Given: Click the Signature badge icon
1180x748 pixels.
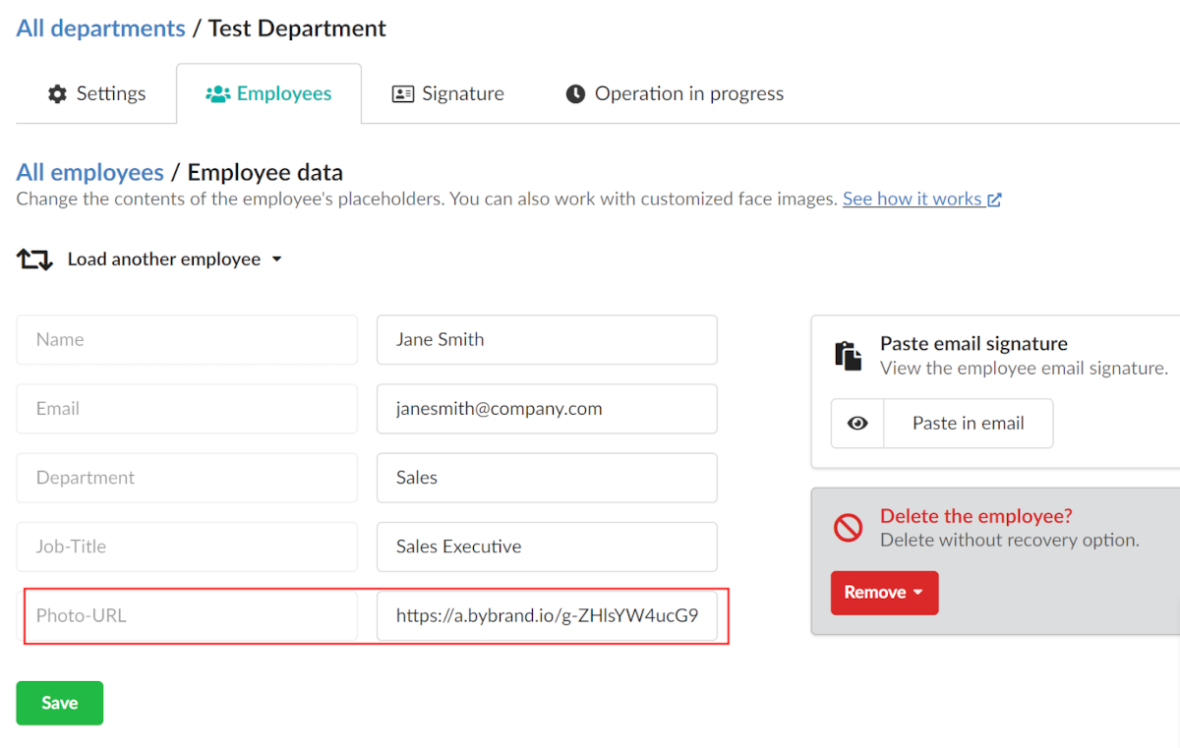Looking at the screenshot, I should pyautogui.click(x=402, y=93).
